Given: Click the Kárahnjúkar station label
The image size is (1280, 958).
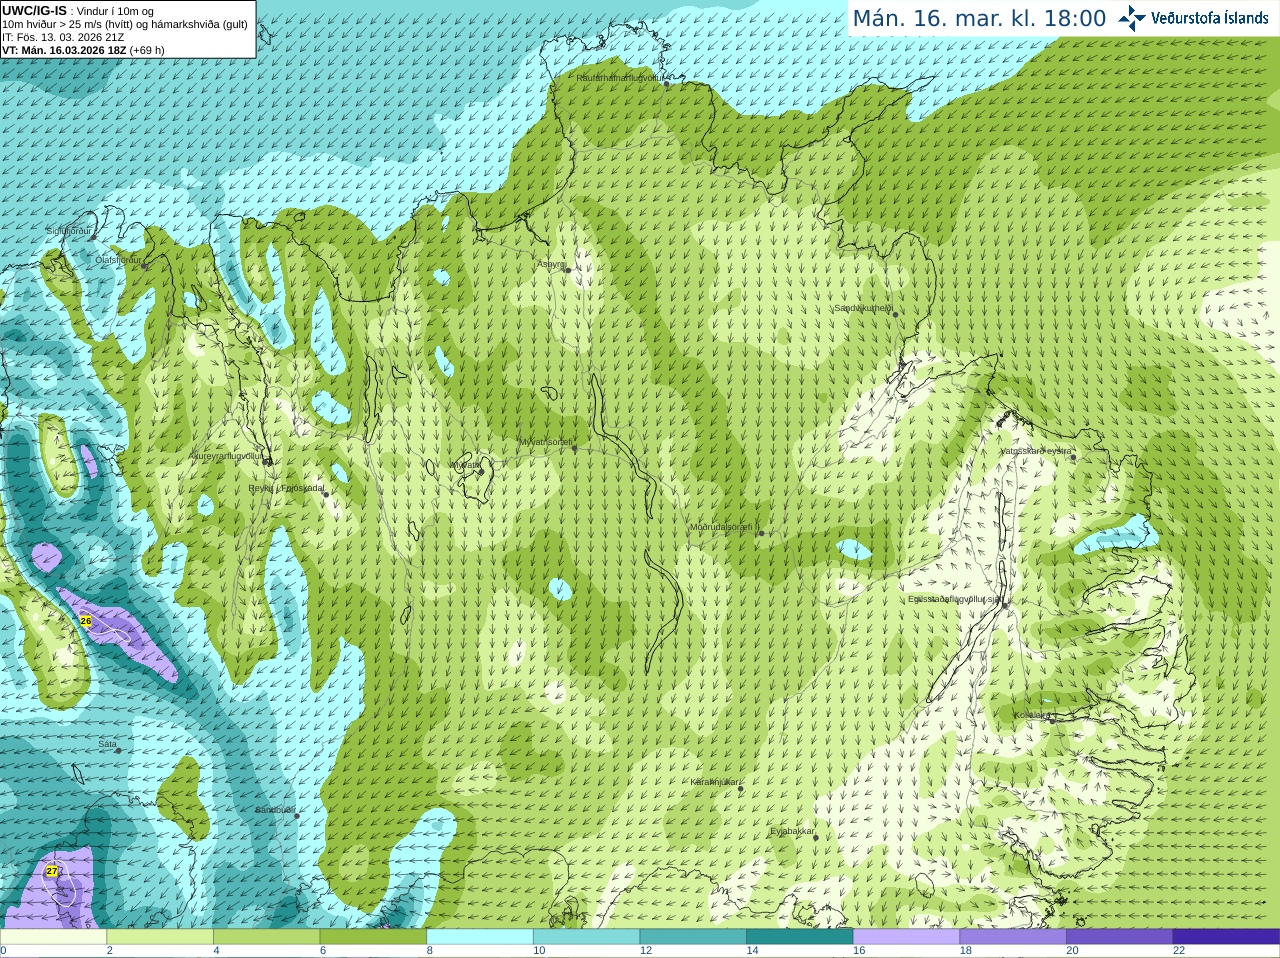Looking at the screenshot, I should [x=715, y=782].
